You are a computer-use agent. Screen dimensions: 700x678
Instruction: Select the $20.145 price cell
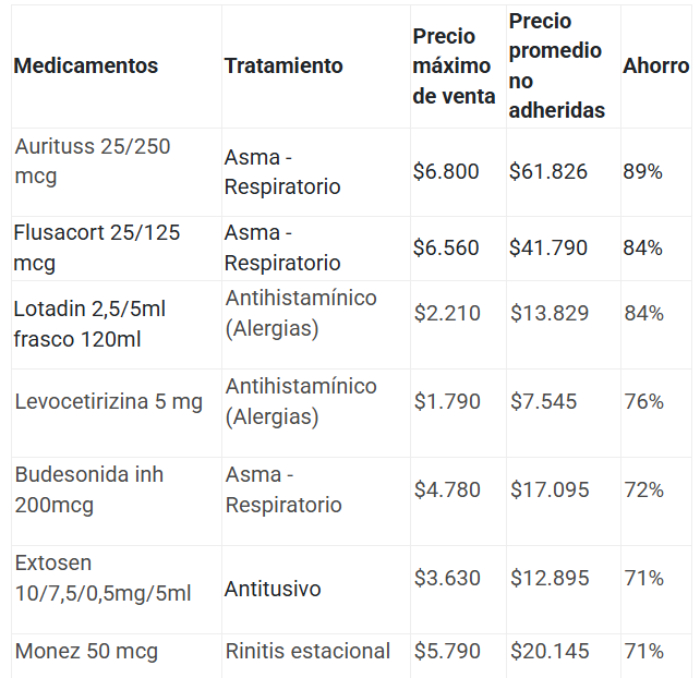click(550, 651)
